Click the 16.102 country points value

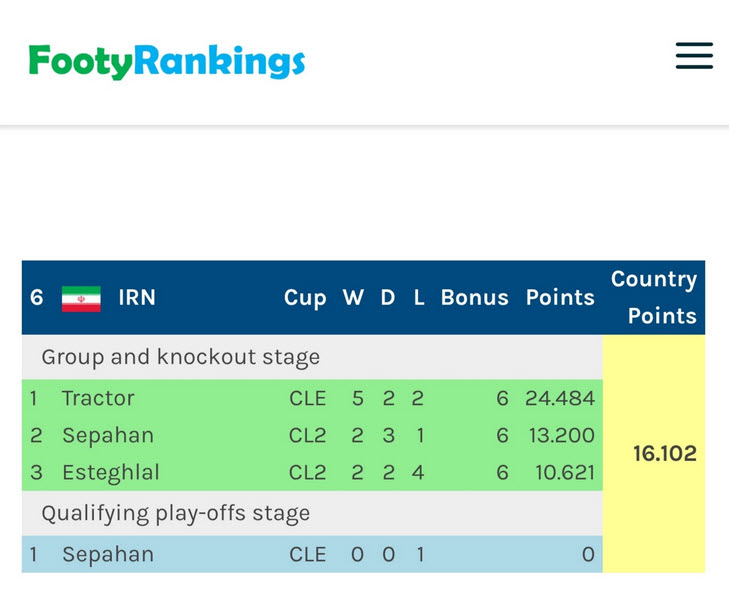665,453
